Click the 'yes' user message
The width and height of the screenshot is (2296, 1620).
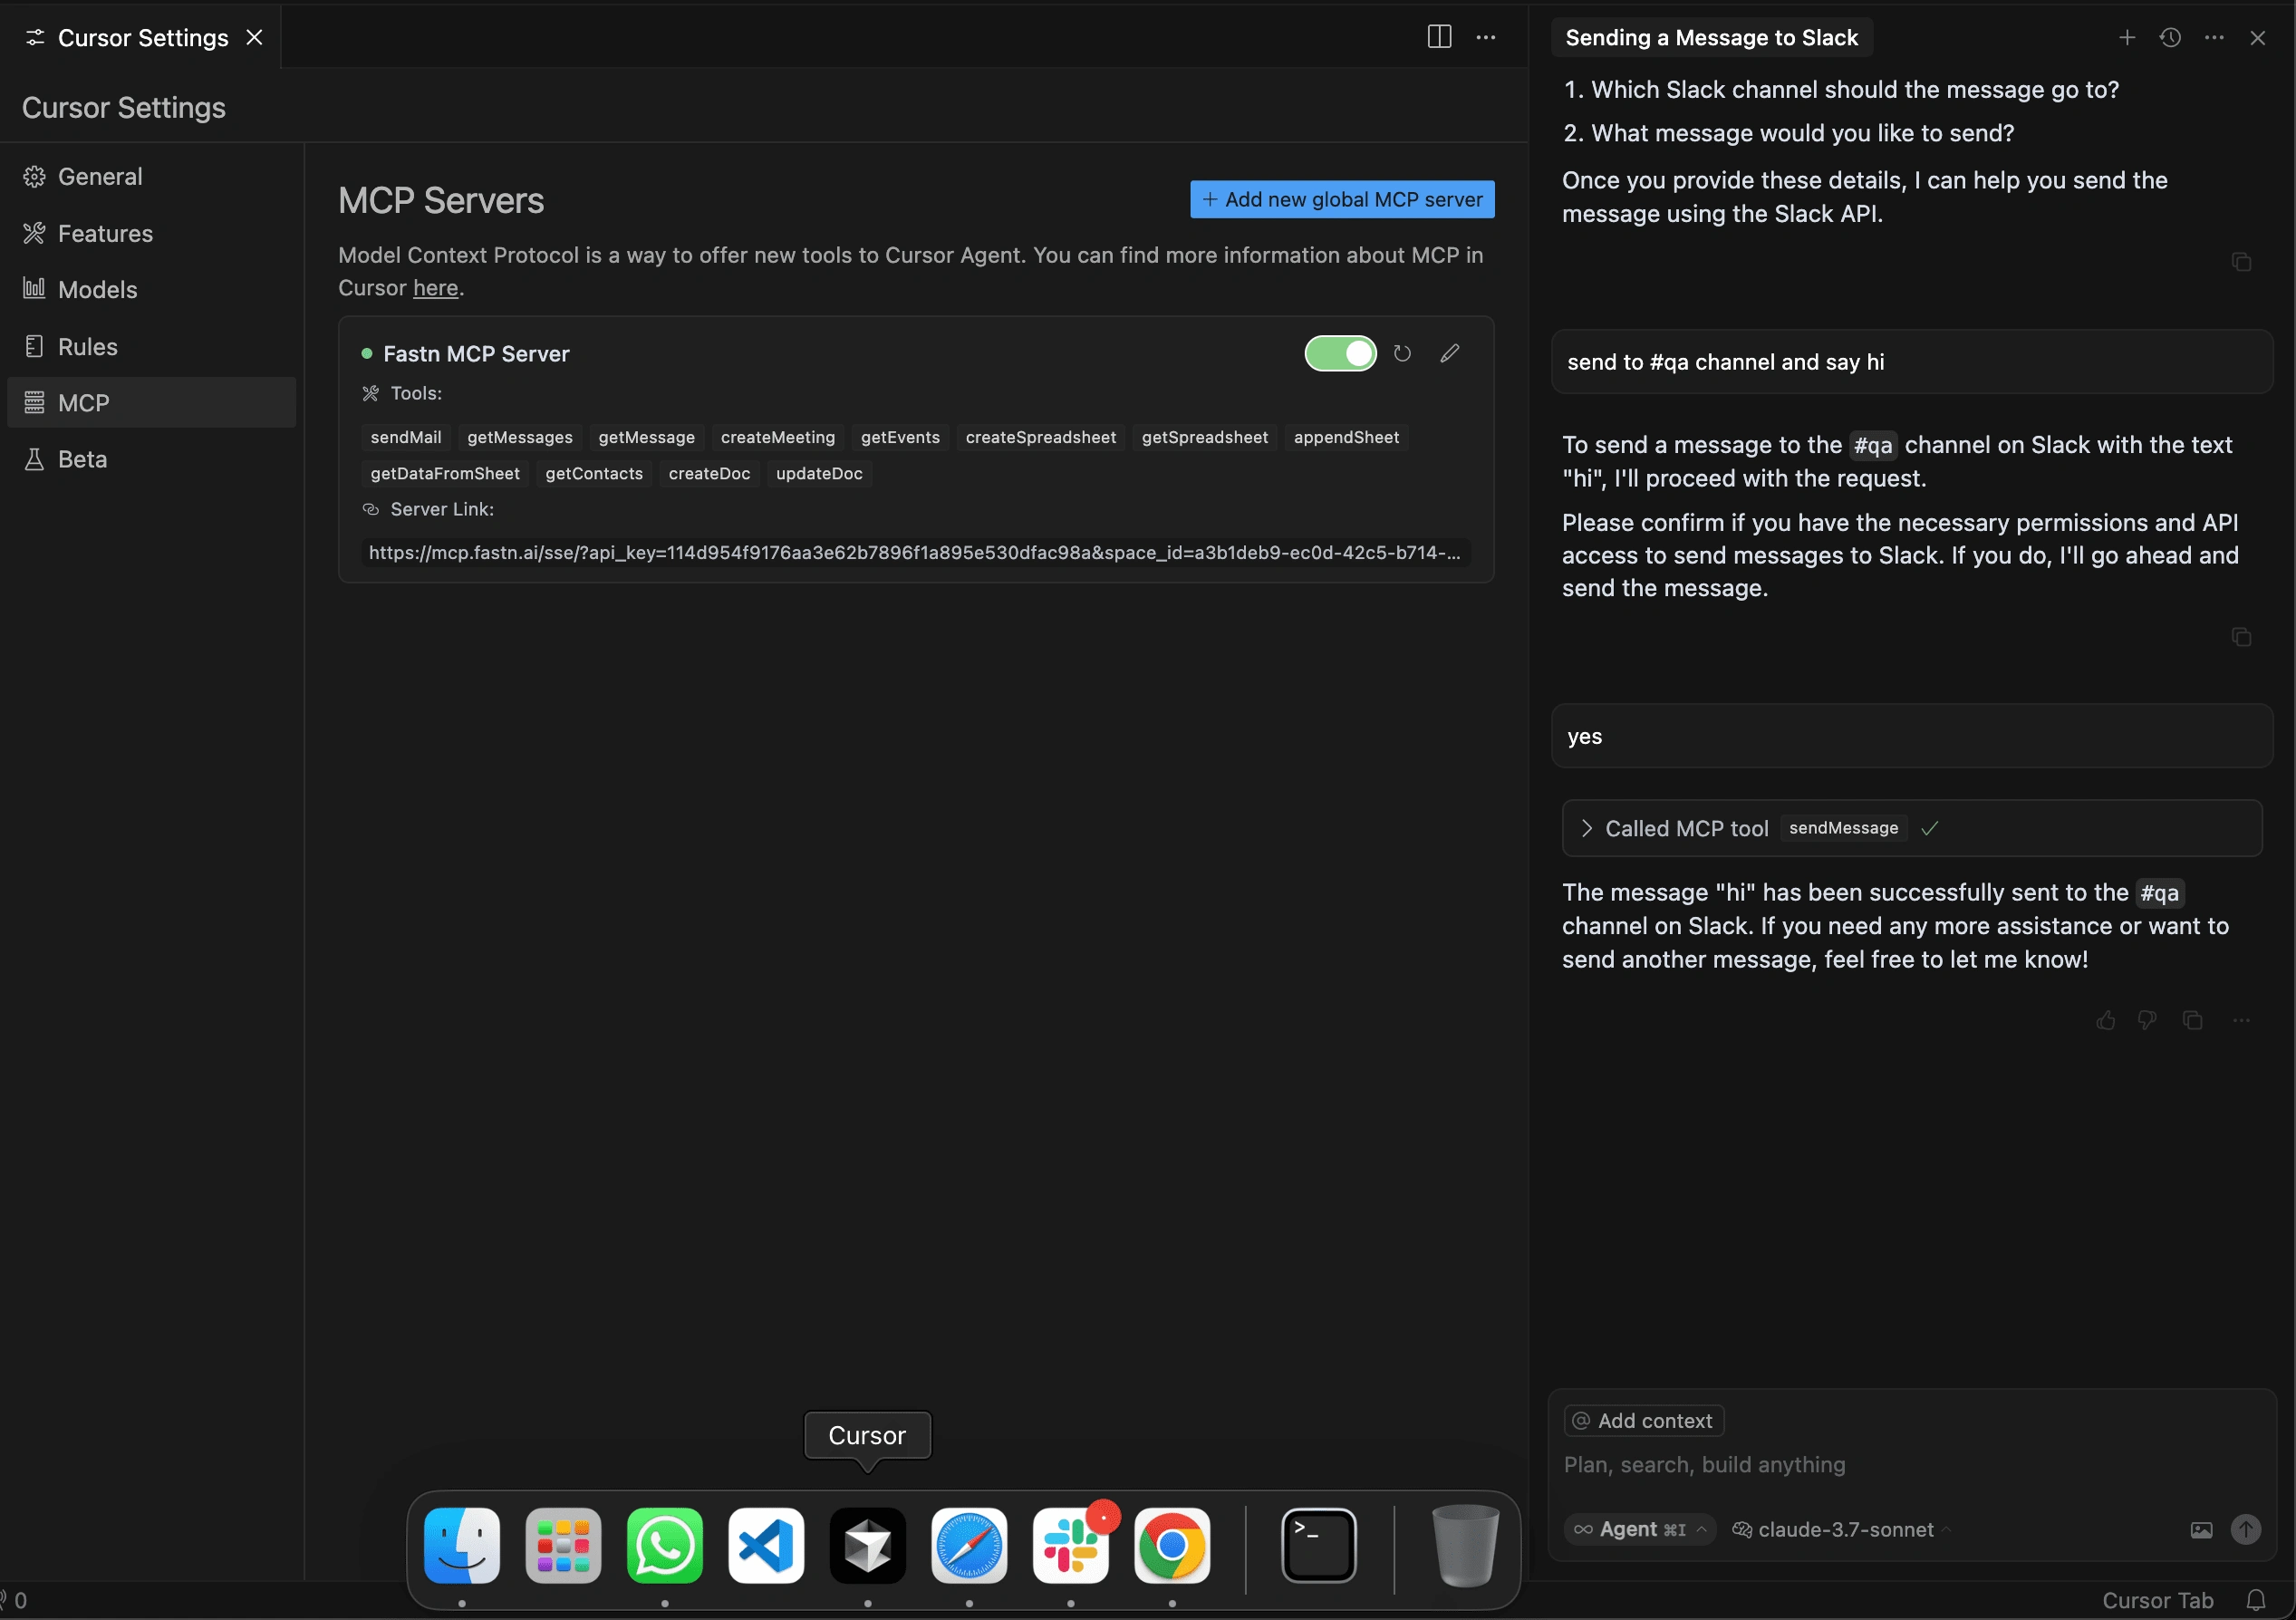tap(1912, 736)
